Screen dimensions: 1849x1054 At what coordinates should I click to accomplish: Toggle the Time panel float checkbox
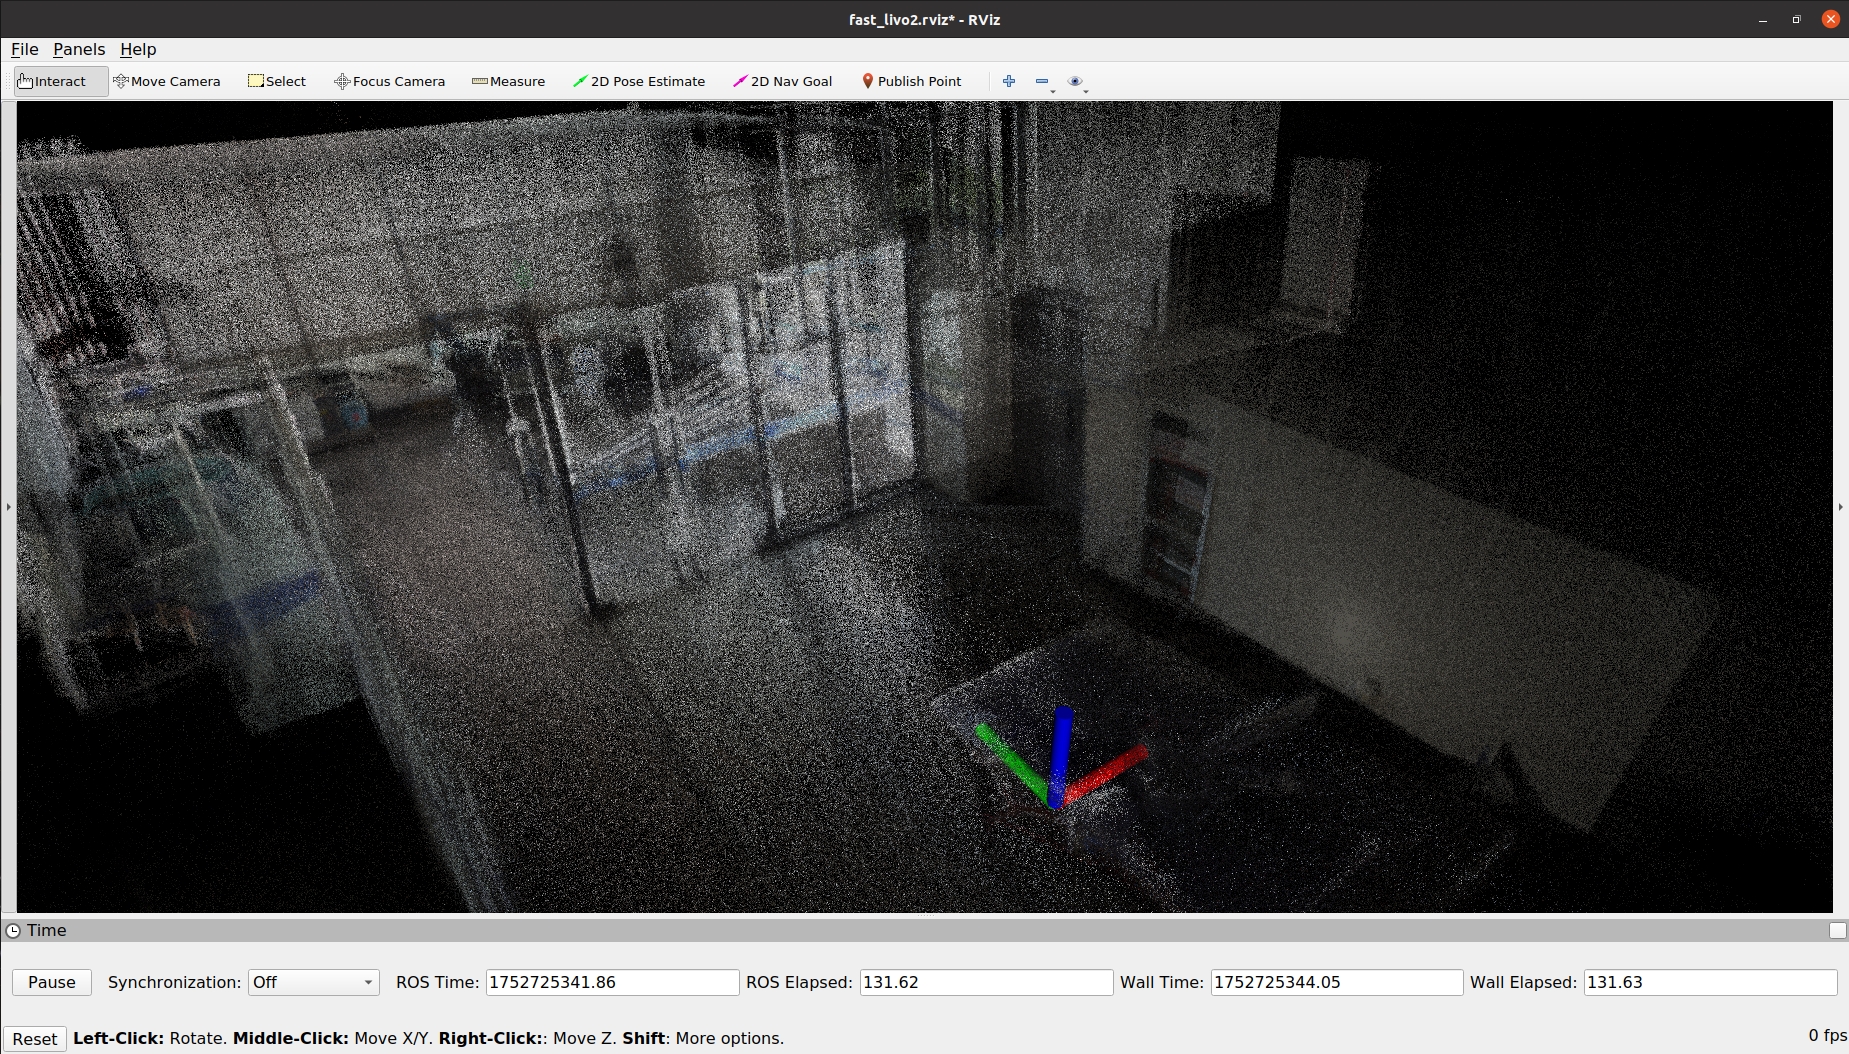coord(1837,931)
